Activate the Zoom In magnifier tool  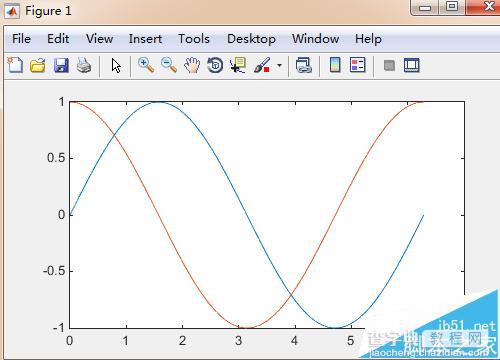click(x=146, y=65)
